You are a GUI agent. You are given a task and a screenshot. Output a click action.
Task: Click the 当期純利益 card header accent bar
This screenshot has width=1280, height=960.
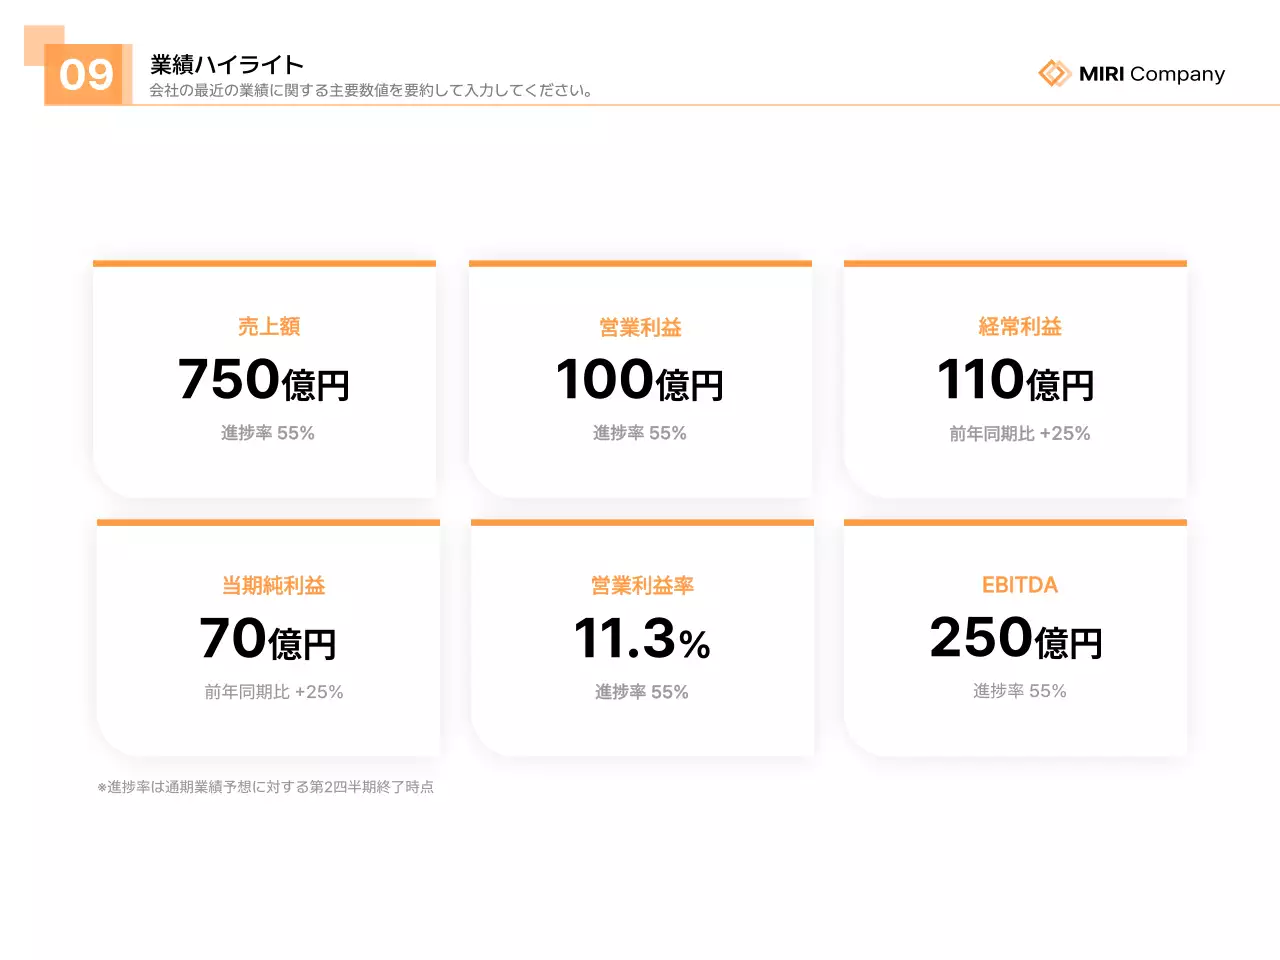point(268,522)
